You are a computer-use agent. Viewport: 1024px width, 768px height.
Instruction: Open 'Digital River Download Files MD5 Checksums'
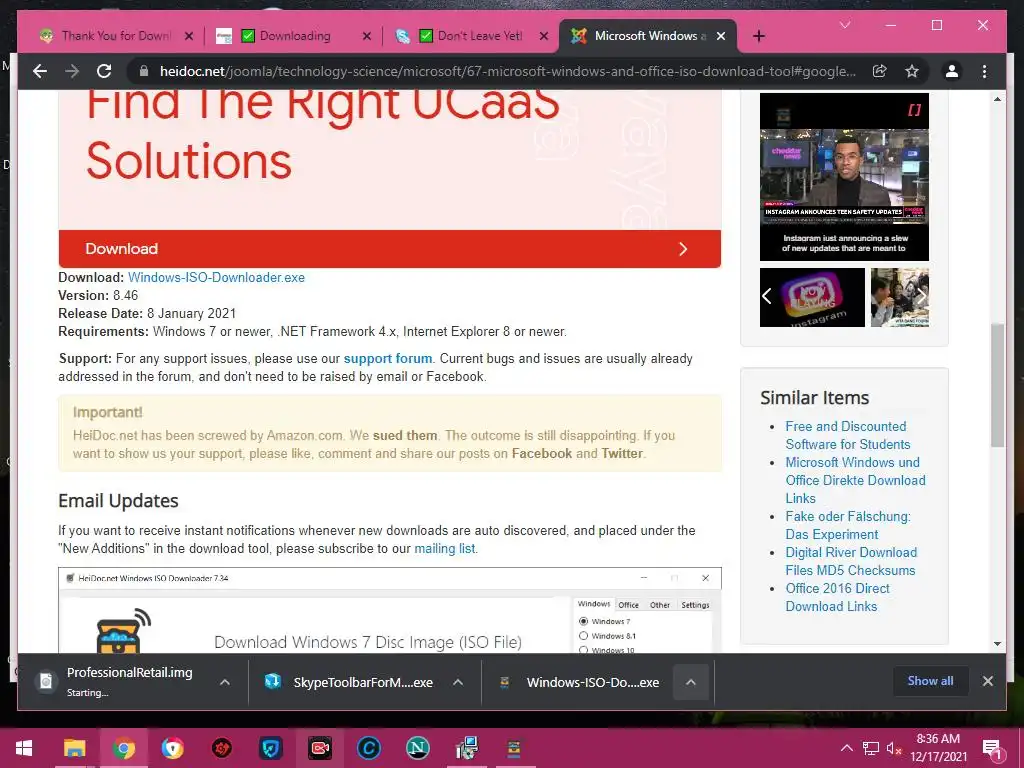click(x=851, y=561)
